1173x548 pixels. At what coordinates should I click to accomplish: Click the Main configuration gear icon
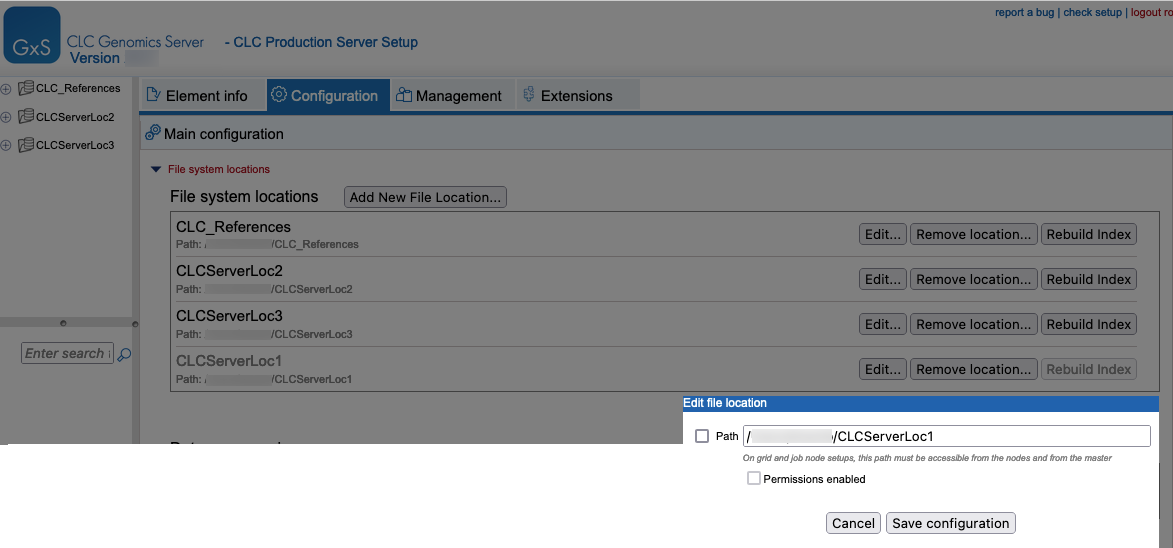pyautogui.click(x=153, y=133)
